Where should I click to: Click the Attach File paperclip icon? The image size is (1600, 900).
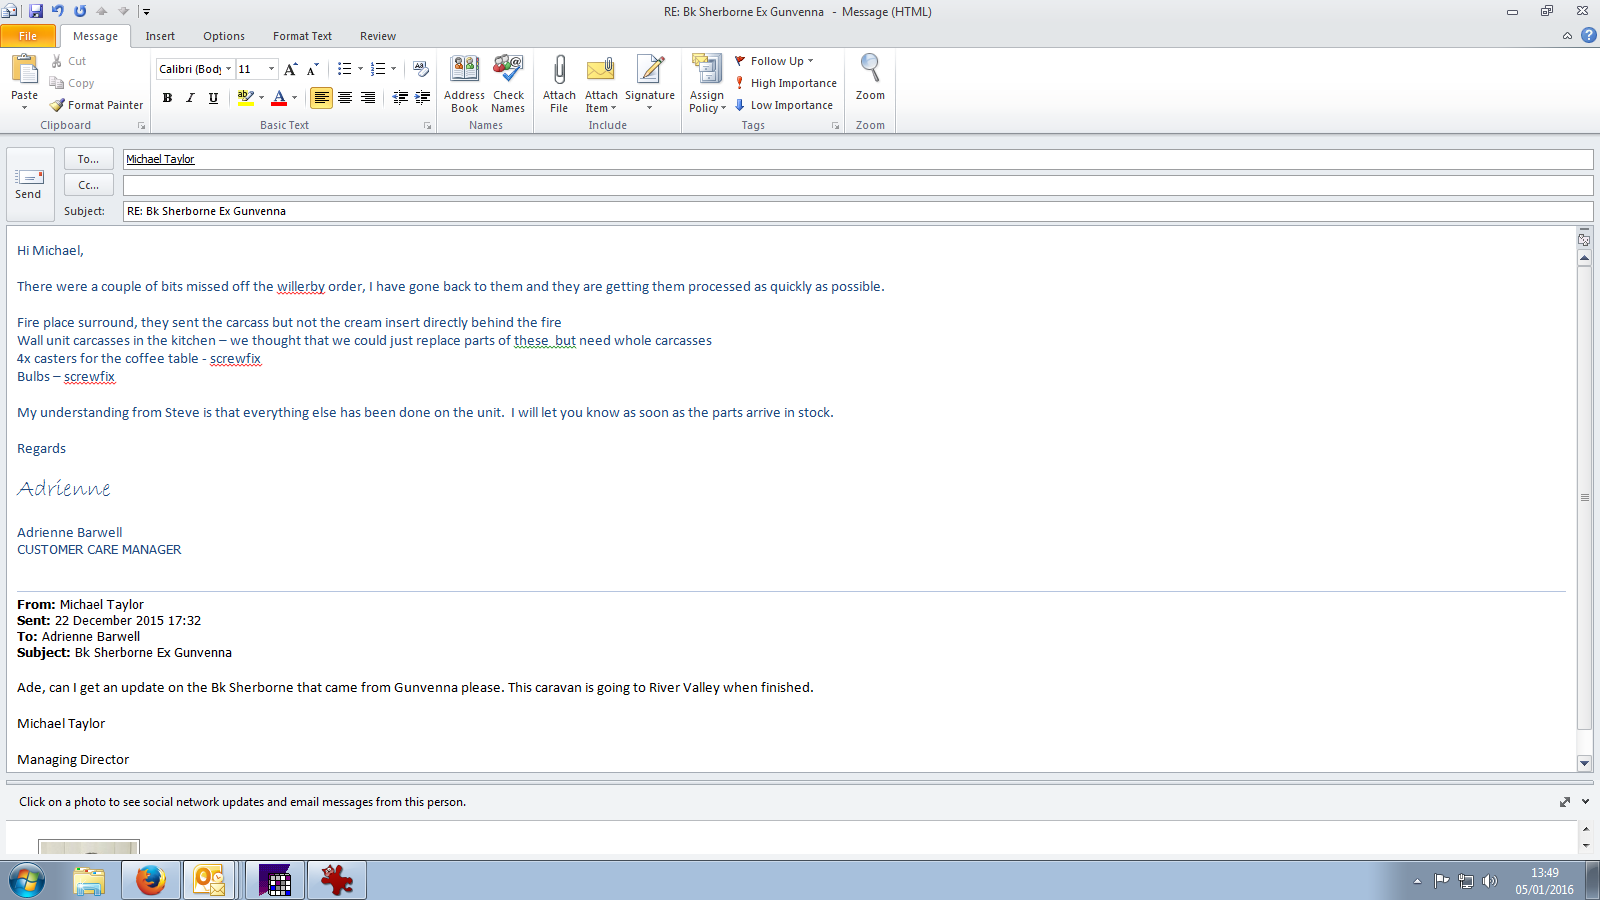tap(559, 71)
